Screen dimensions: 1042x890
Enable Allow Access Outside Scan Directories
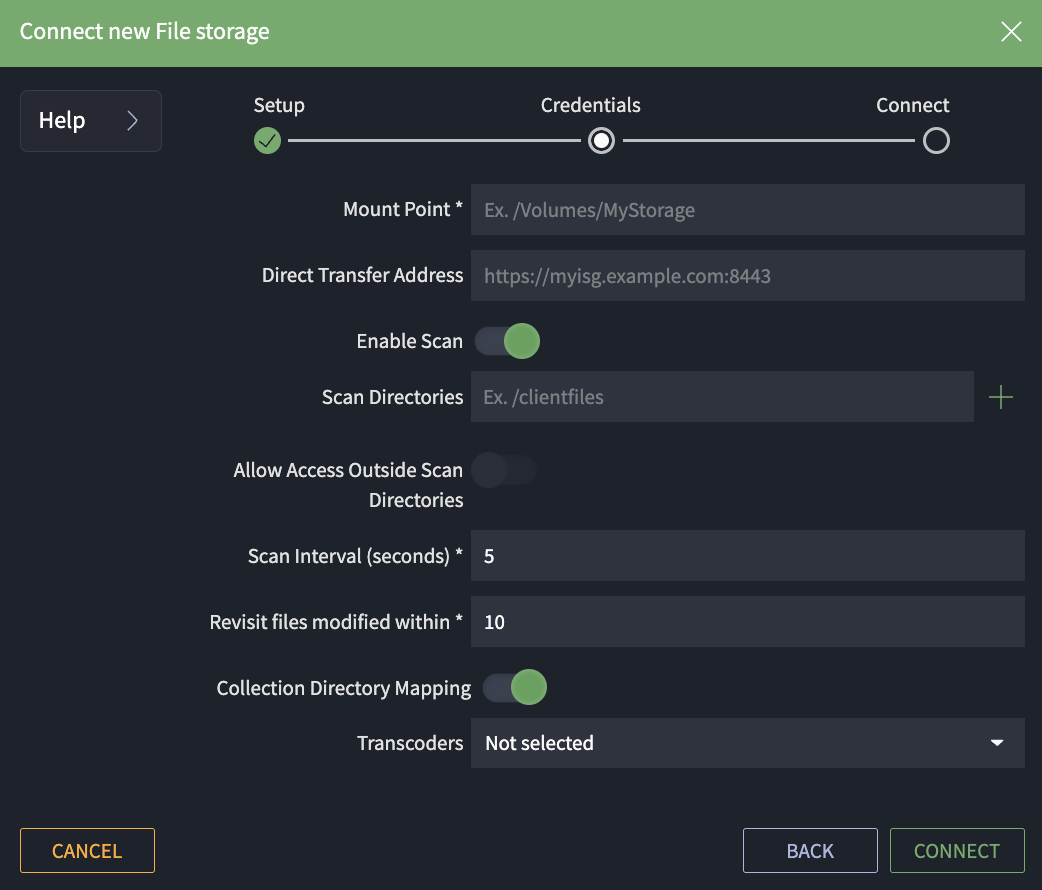pyautogui.click(x=504, y=470)
